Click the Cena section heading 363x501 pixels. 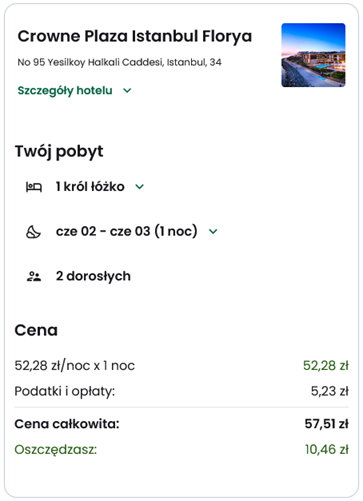point(36,330)
